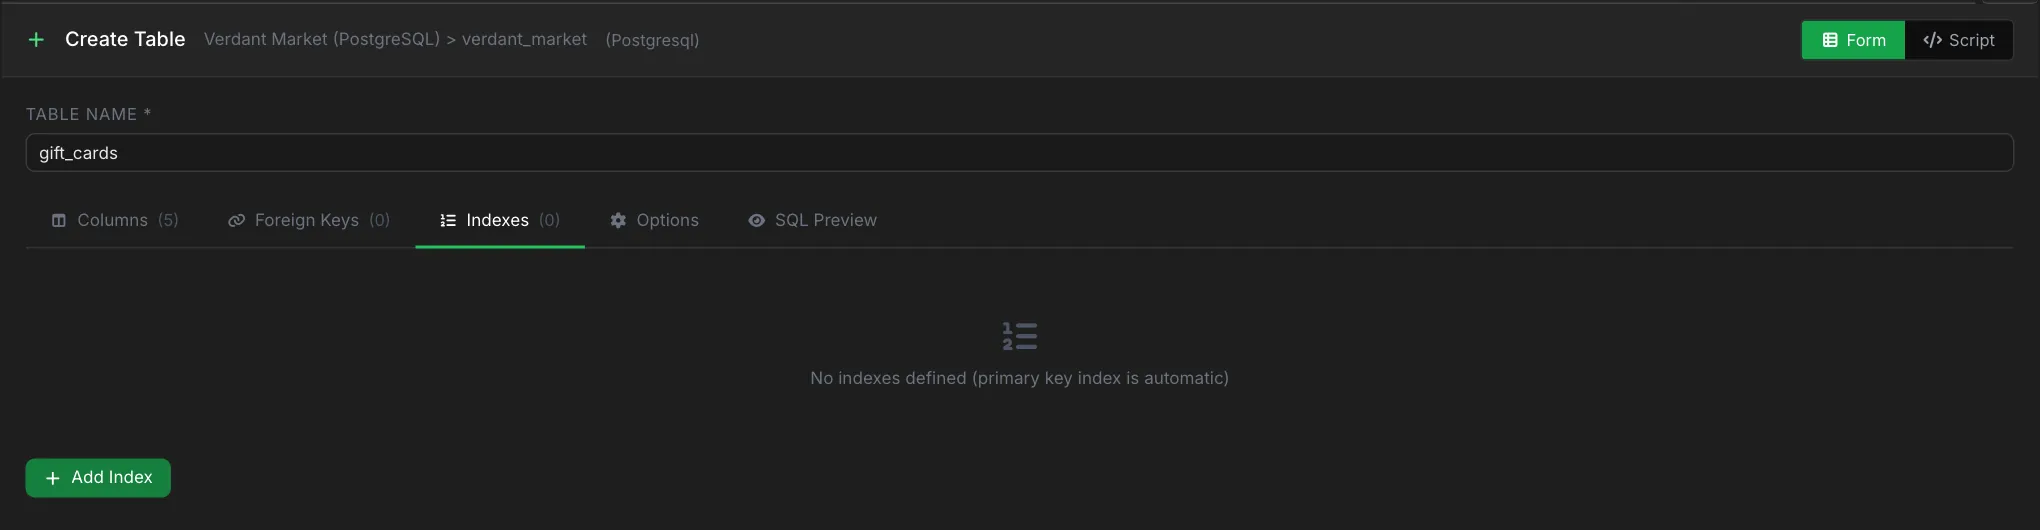Click the verdant_market breadcrumb in the header
The height and width of the screenshot is (530, 2040).
(x=524, y=39)
